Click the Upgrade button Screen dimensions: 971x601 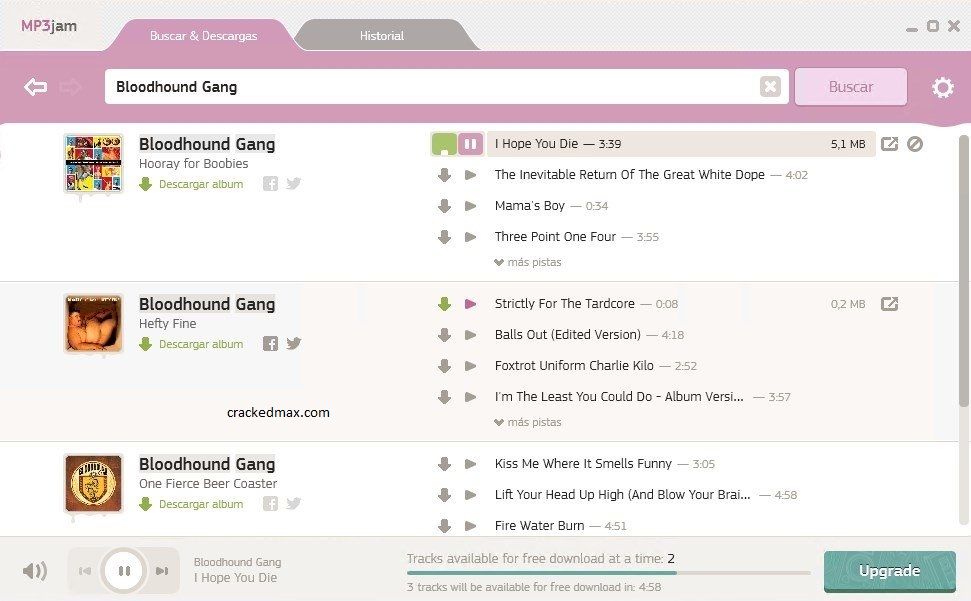click(x=889, y=571)
